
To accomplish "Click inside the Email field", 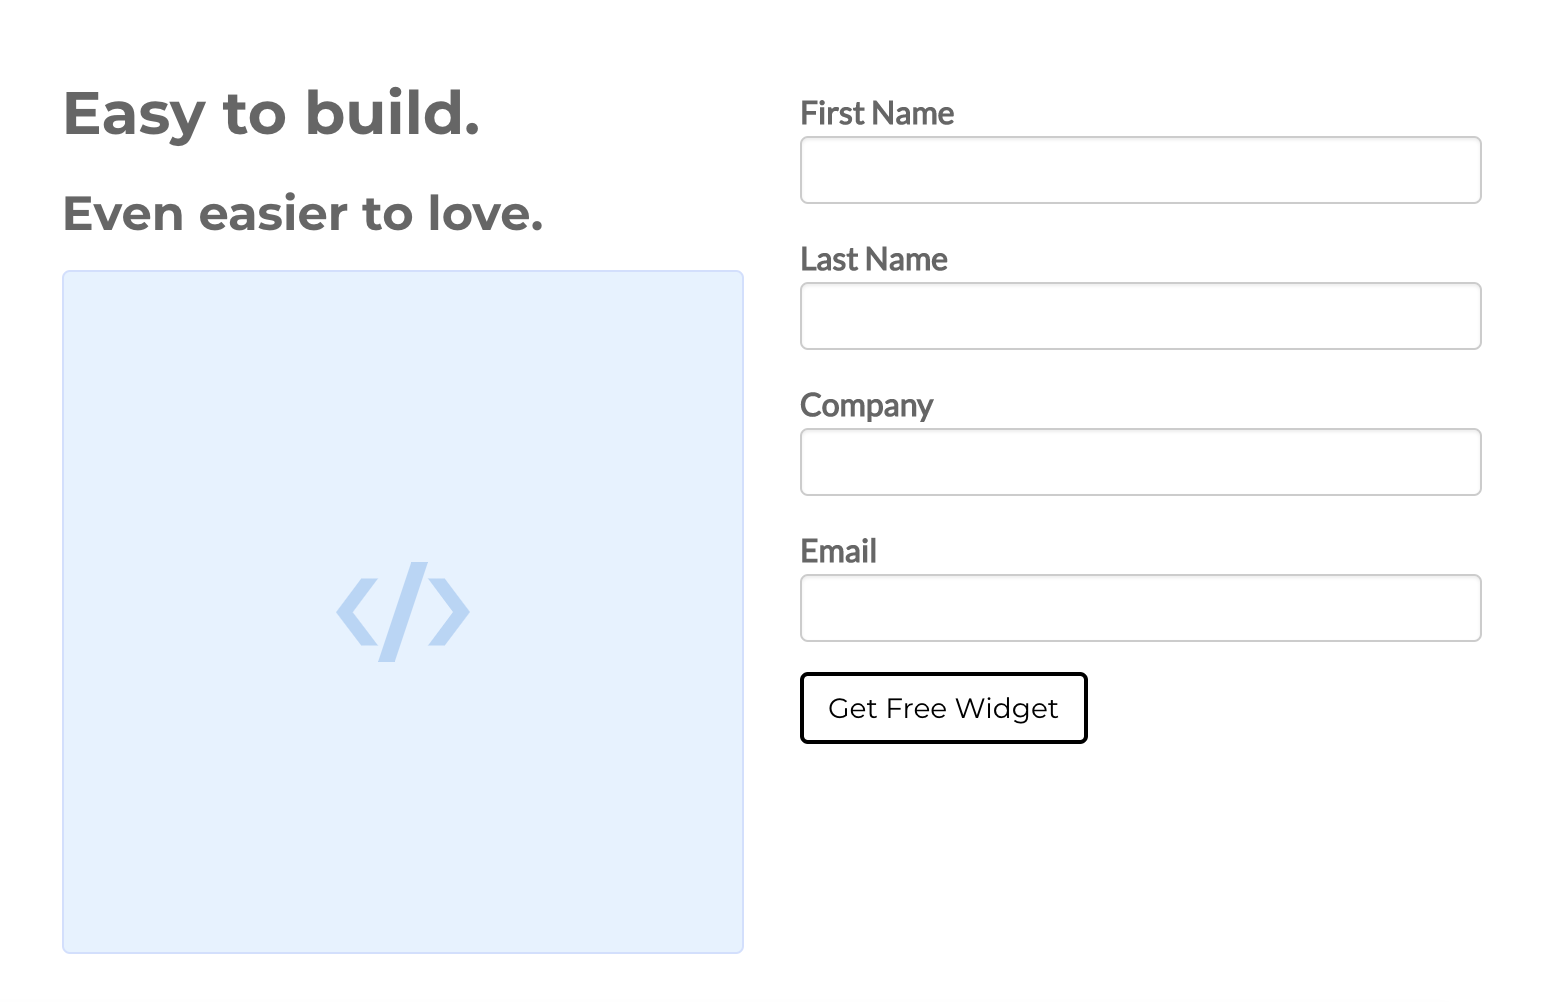I will 1140,608.
